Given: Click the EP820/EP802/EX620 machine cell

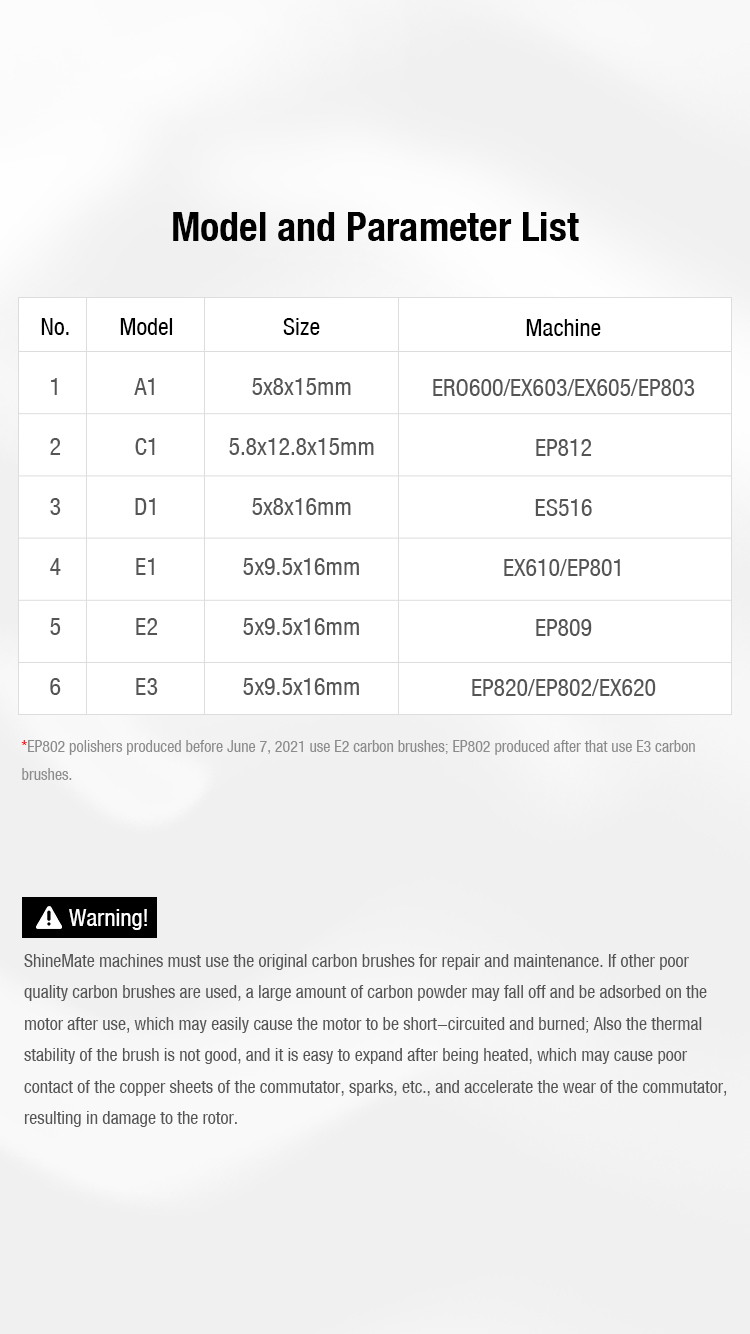Looking at the screenshot, I should pyautogui.click(x=564, y=687).
